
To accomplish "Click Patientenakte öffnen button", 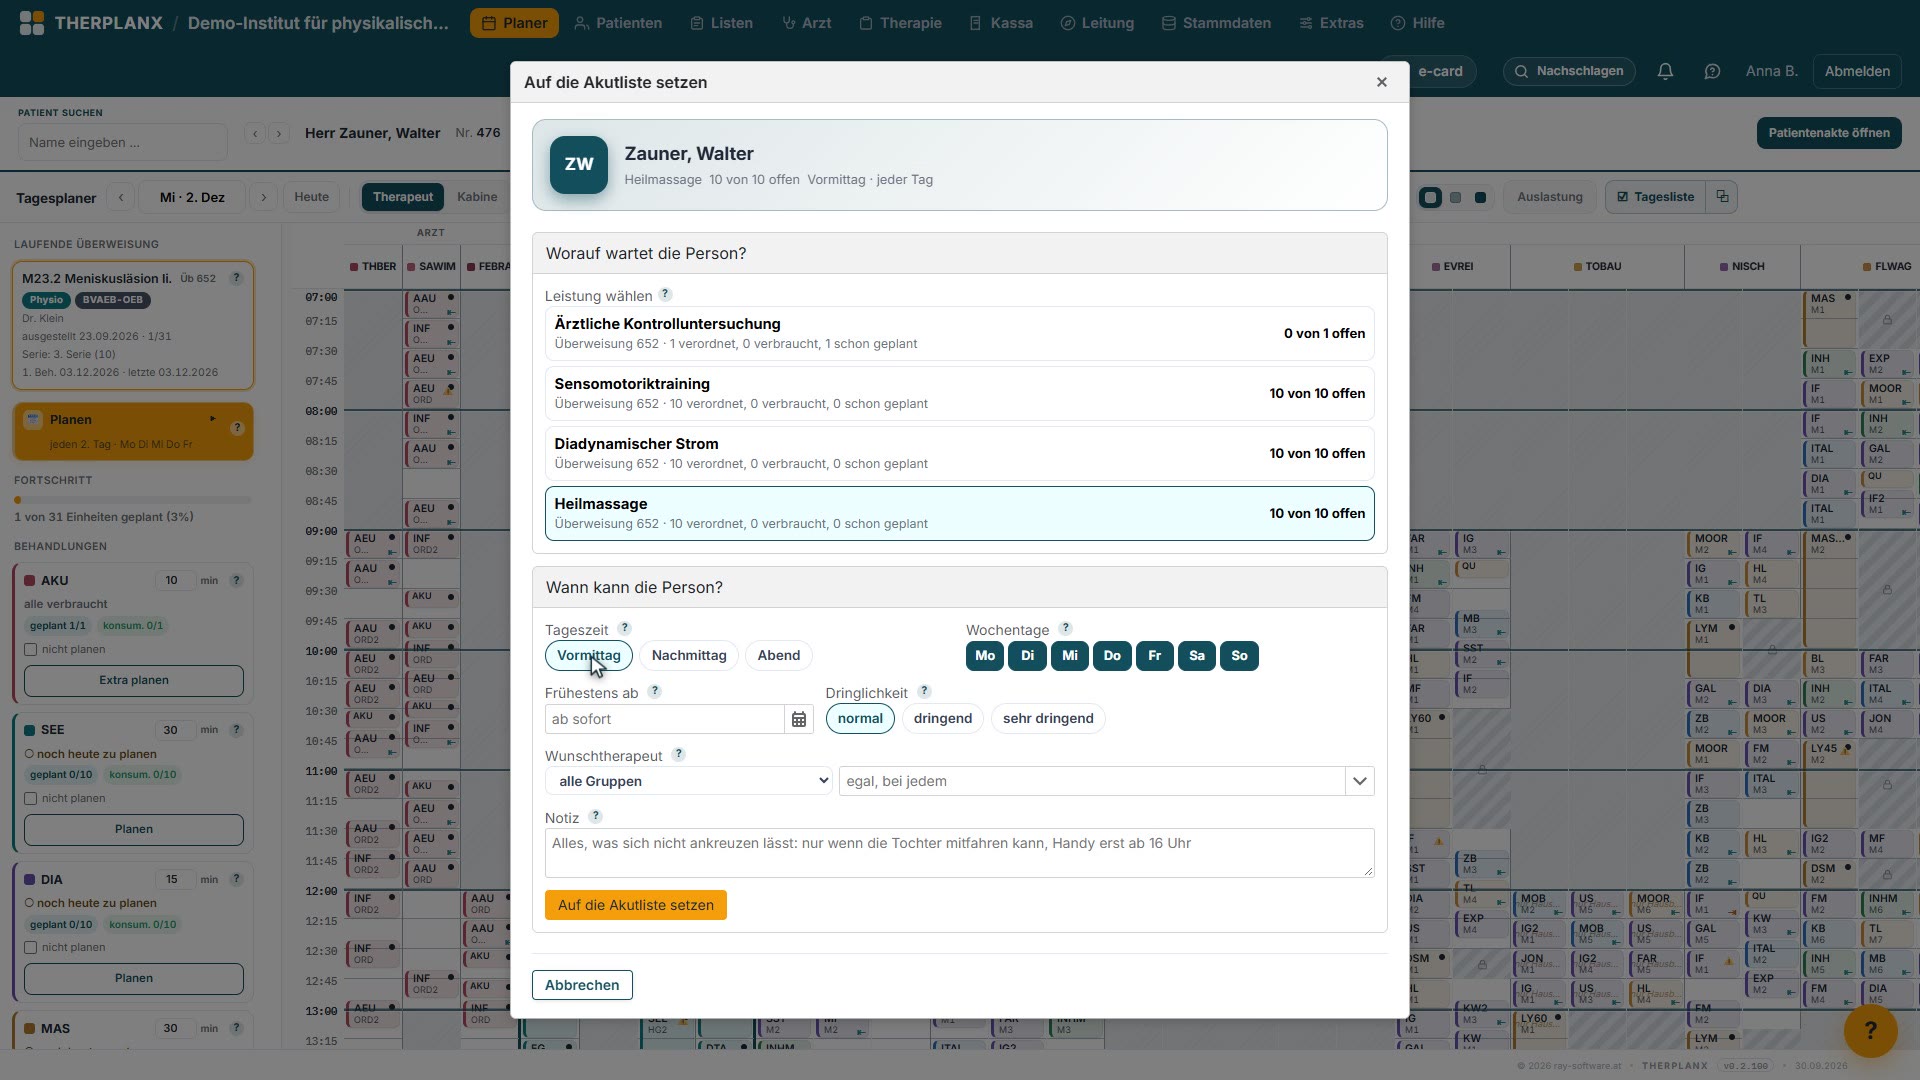I will click(x=1829, y=133).
